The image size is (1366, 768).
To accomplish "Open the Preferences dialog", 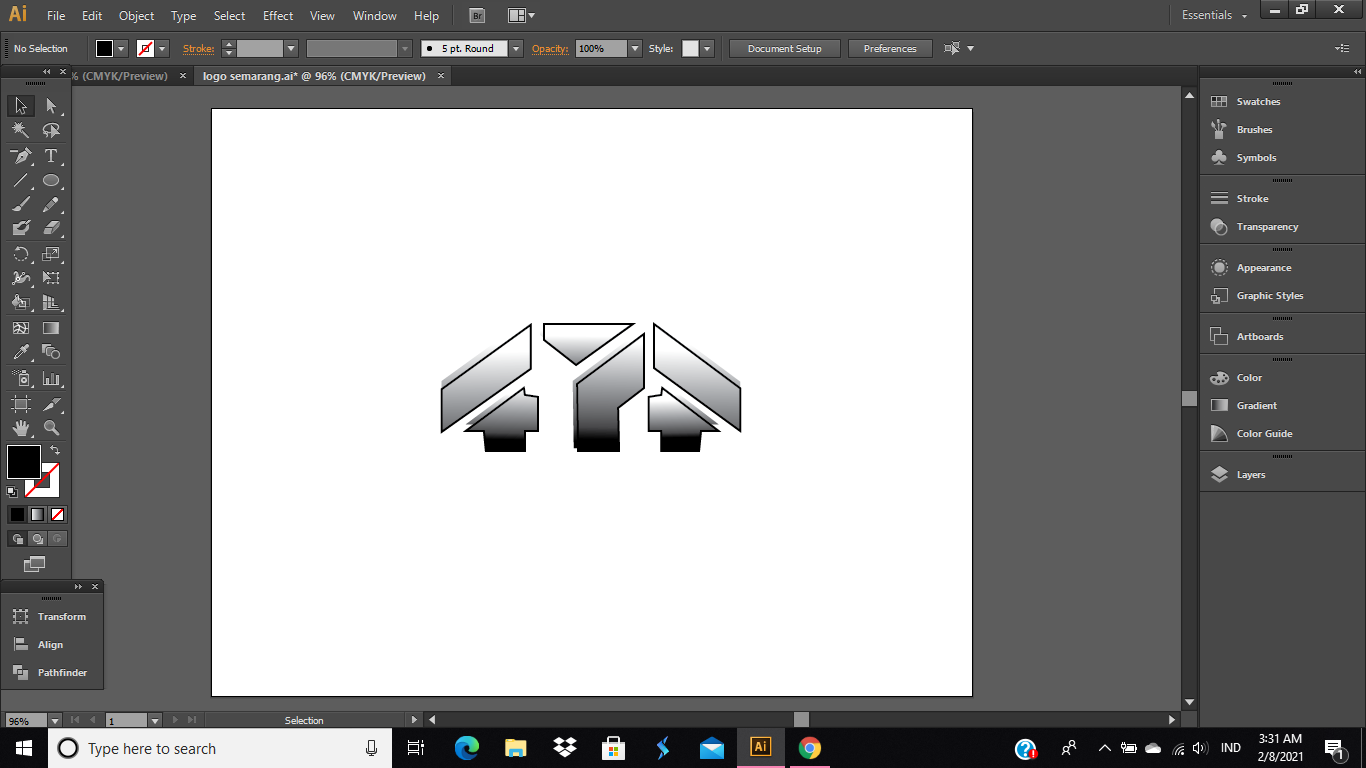I will [889, 48].
